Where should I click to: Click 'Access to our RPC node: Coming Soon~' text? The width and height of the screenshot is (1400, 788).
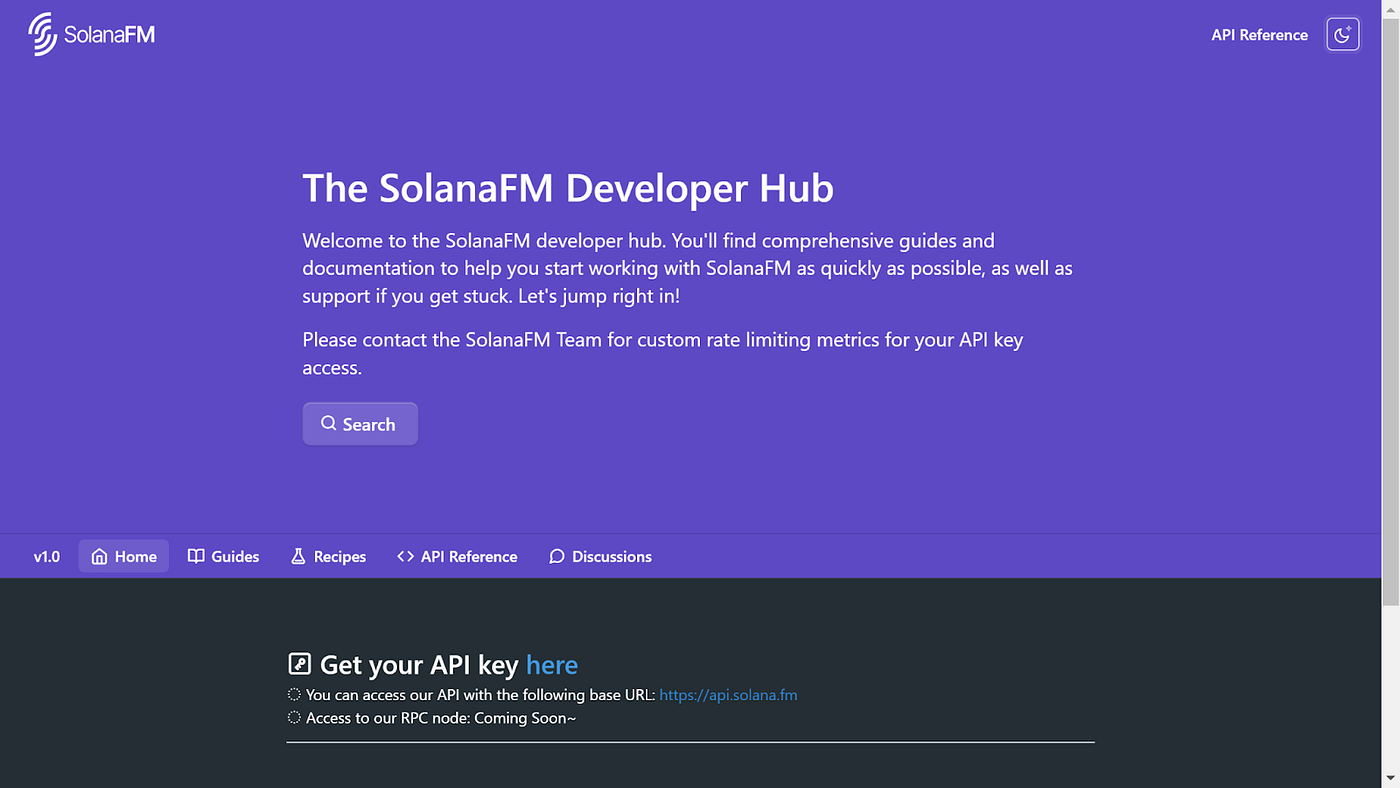(x=441, y=718)
